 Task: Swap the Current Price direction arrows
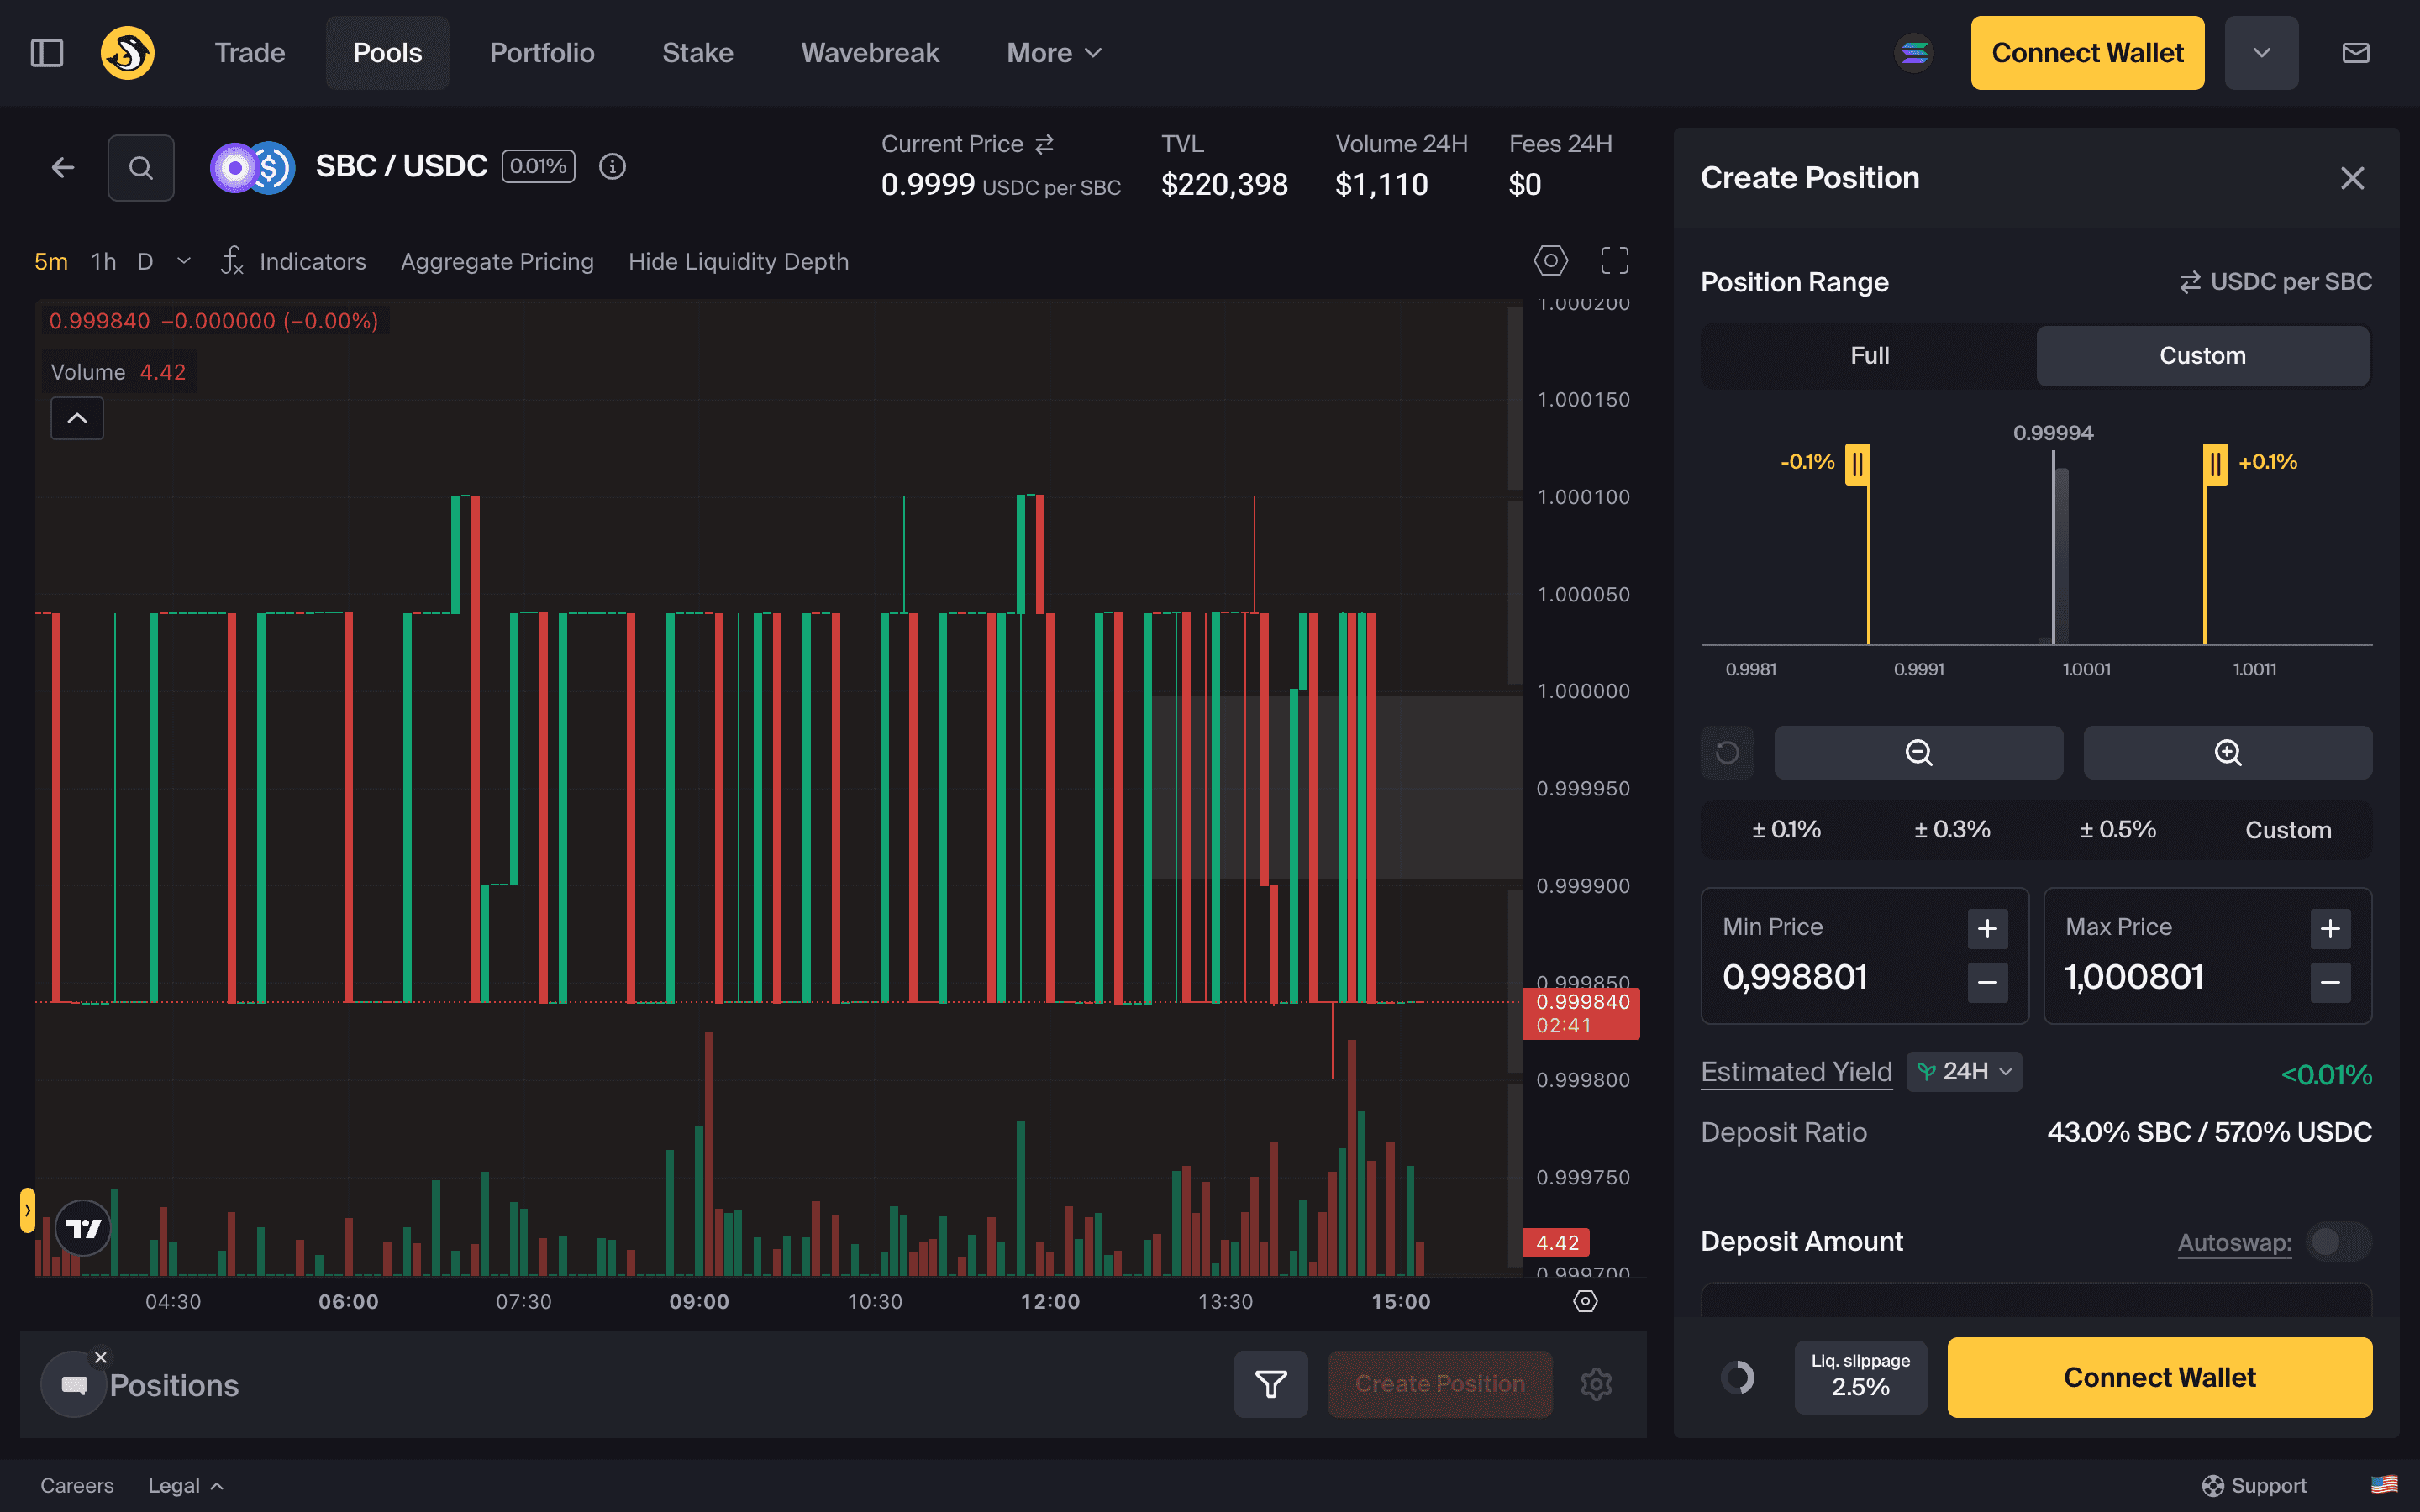(1045, 145)
